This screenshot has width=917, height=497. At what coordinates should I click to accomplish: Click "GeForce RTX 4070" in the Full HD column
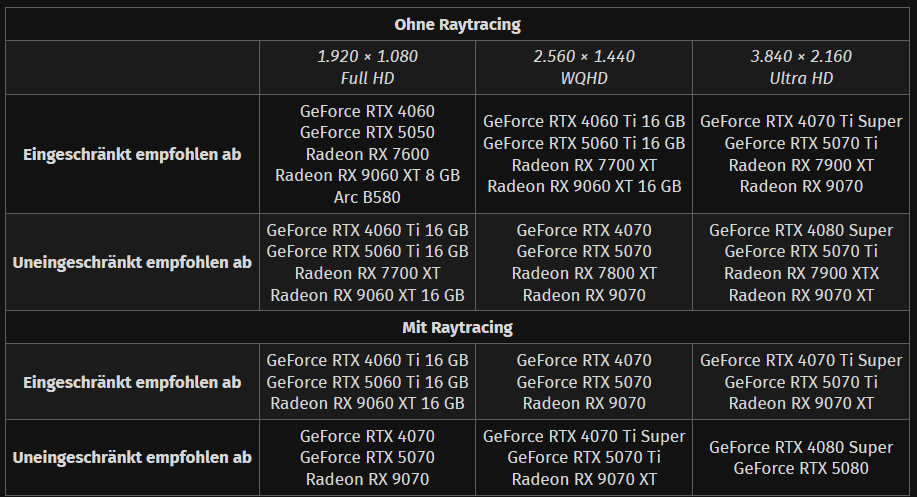tap(367, 436)
